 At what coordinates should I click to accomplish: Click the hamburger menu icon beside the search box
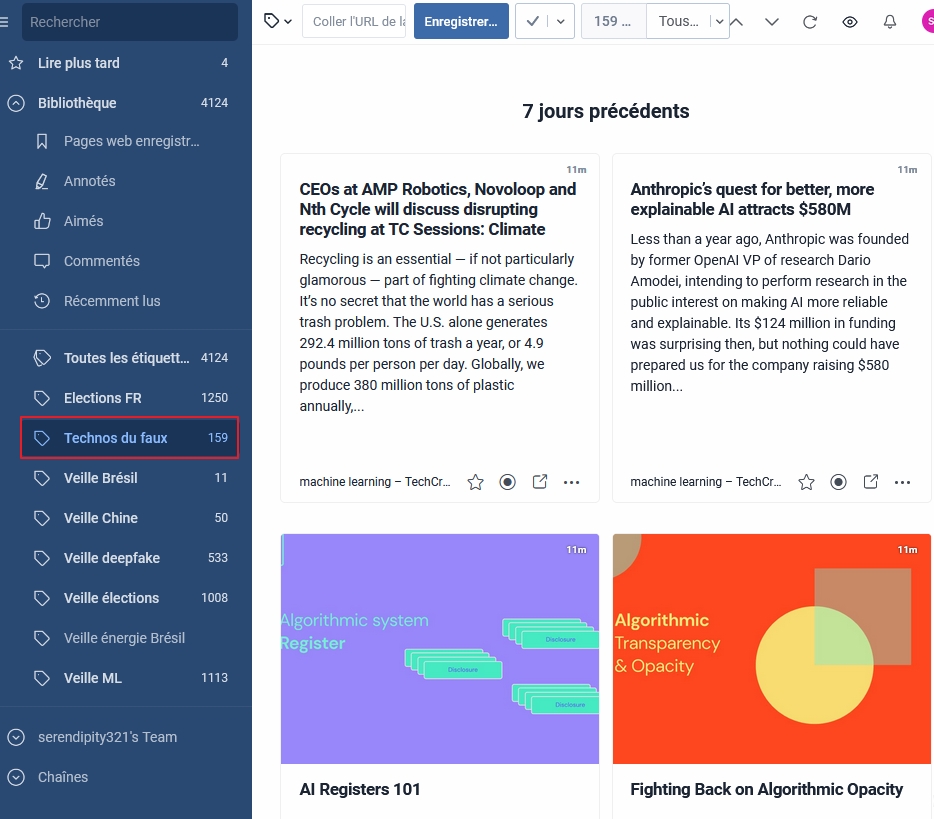(5, 22)
